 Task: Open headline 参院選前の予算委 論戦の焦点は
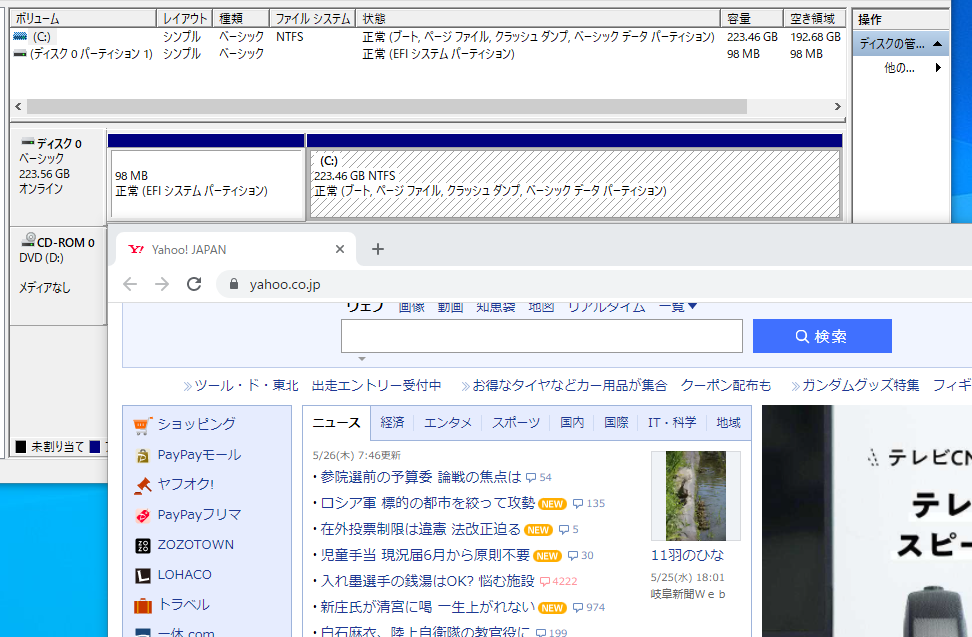pos(421,477)
